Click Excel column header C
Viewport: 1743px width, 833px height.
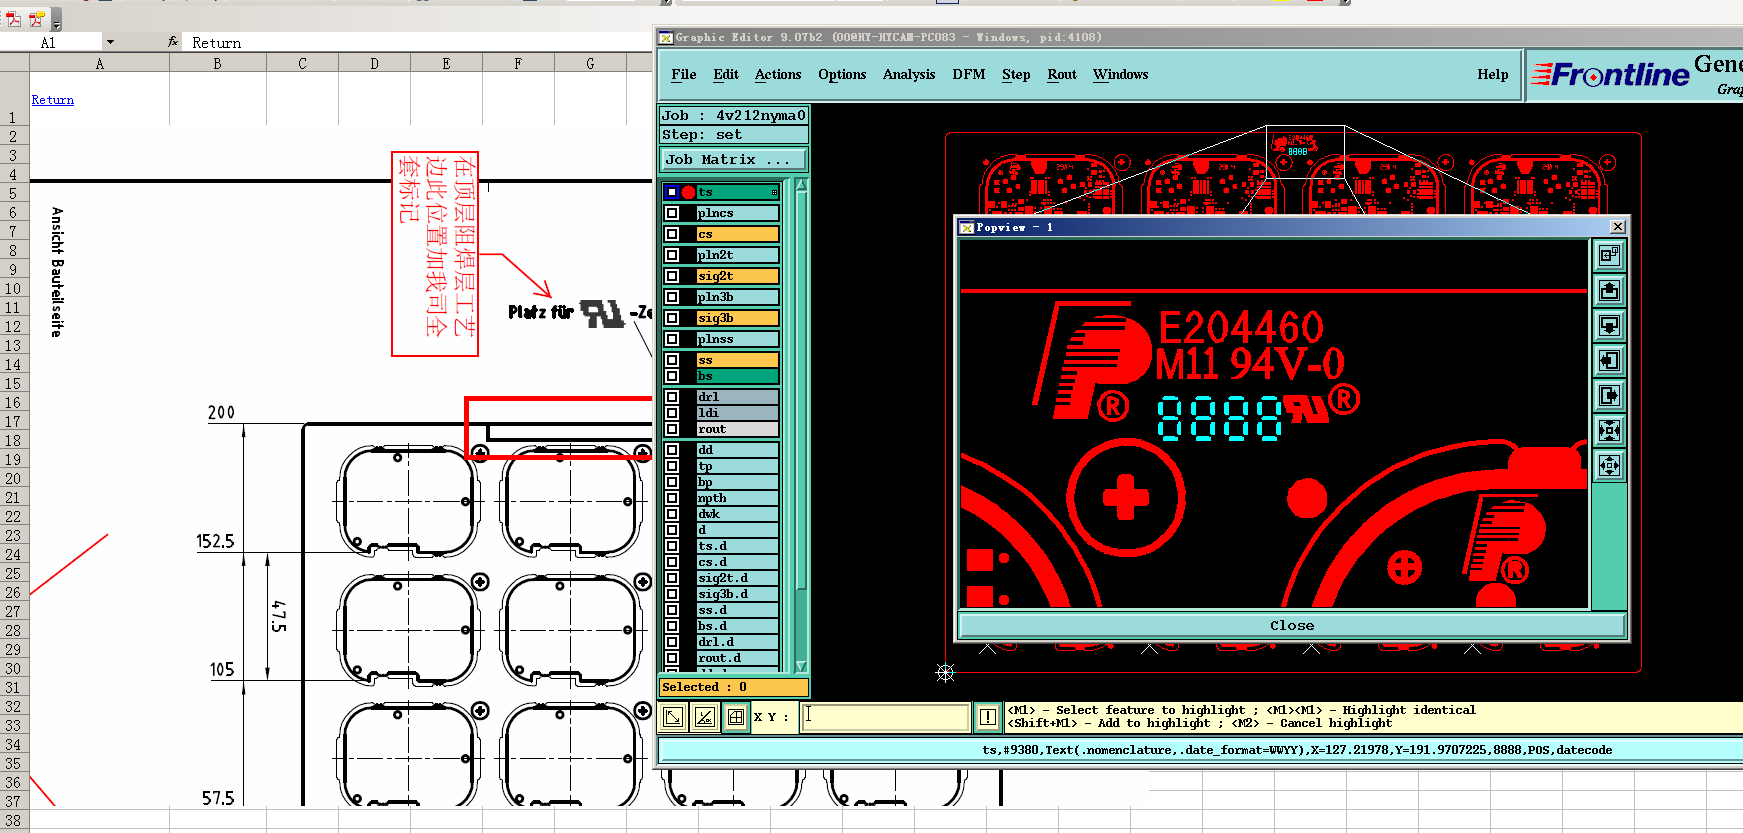pos(302,63)
